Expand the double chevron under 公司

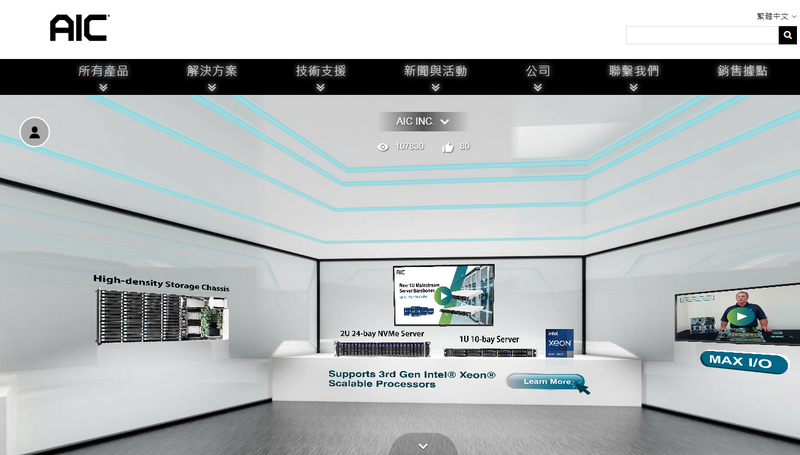coord(538,88)
